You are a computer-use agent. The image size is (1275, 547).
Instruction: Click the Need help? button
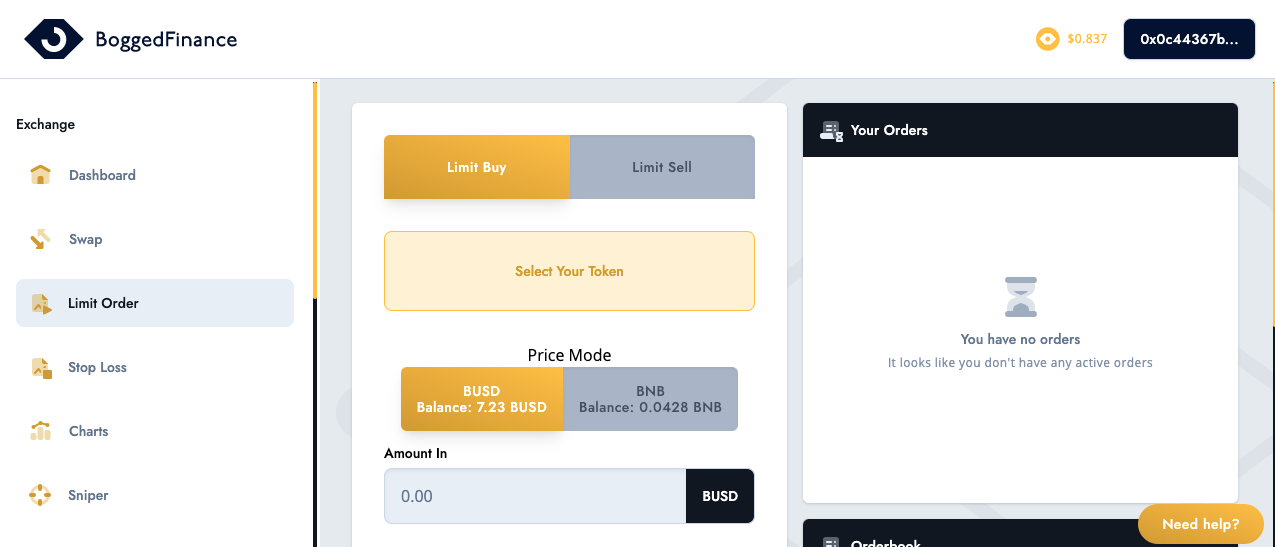1200,524
